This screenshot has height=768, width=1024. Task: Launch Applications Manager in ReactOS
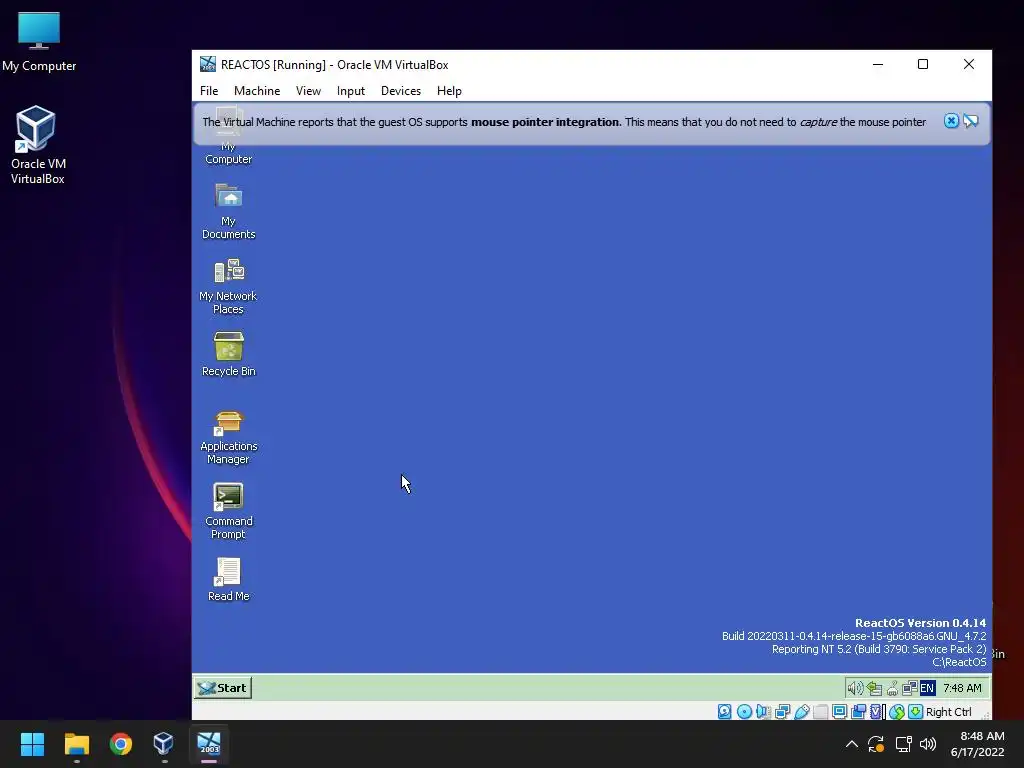click(229, 437)
